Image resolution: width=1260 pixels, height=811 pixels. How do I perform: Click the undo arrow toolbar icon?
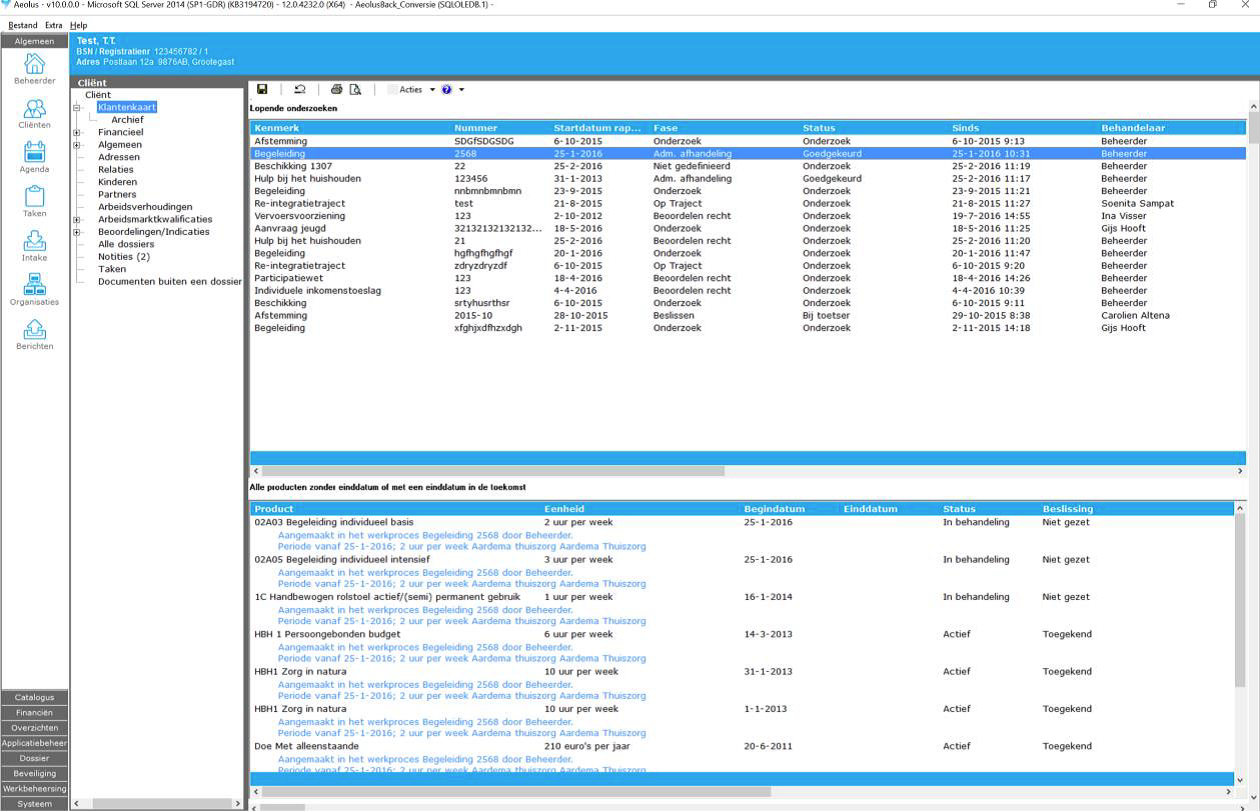pyautogui.click(x=299, y=90)
